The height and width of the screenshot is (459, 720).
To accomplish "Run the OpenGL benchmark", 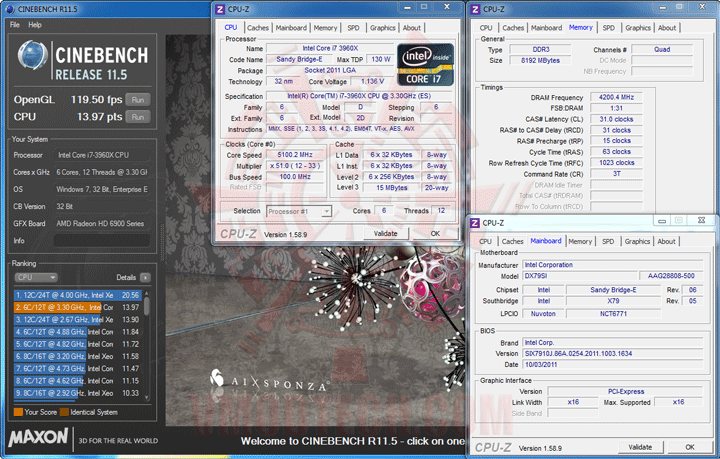I will (138, 100).
